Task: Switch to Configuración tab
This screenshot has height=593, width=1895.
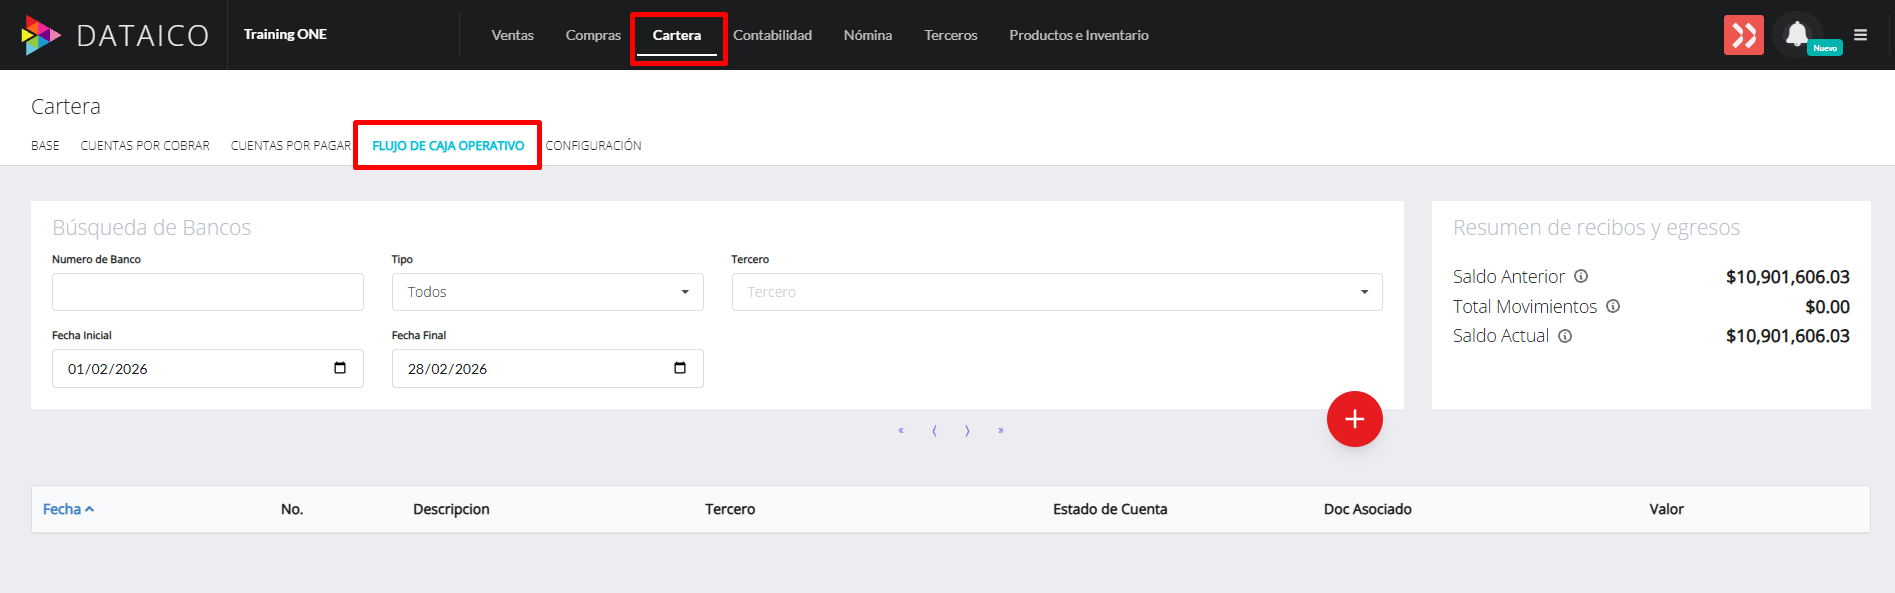Action: 593,146
